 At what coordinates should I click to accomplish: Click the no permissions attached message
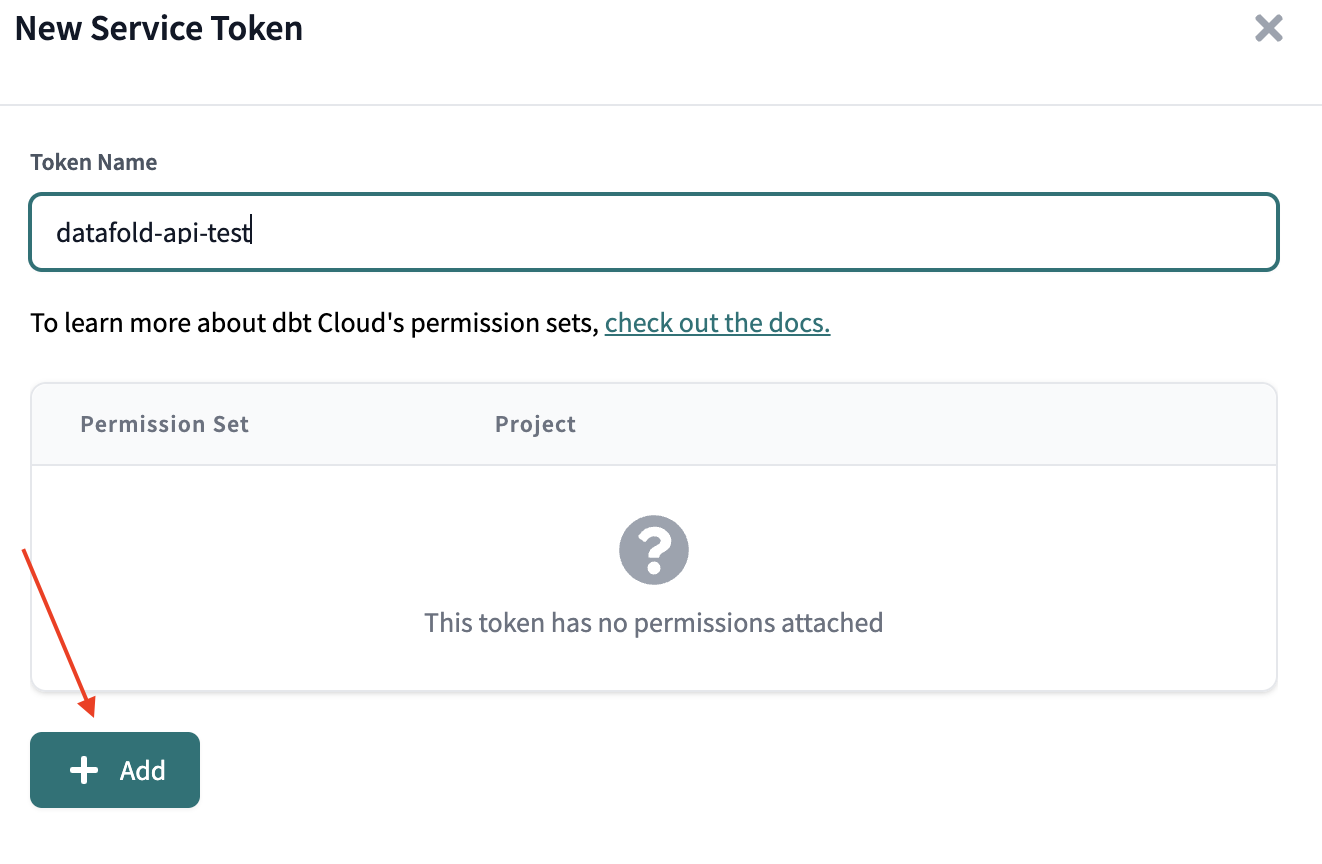(654, 623)
